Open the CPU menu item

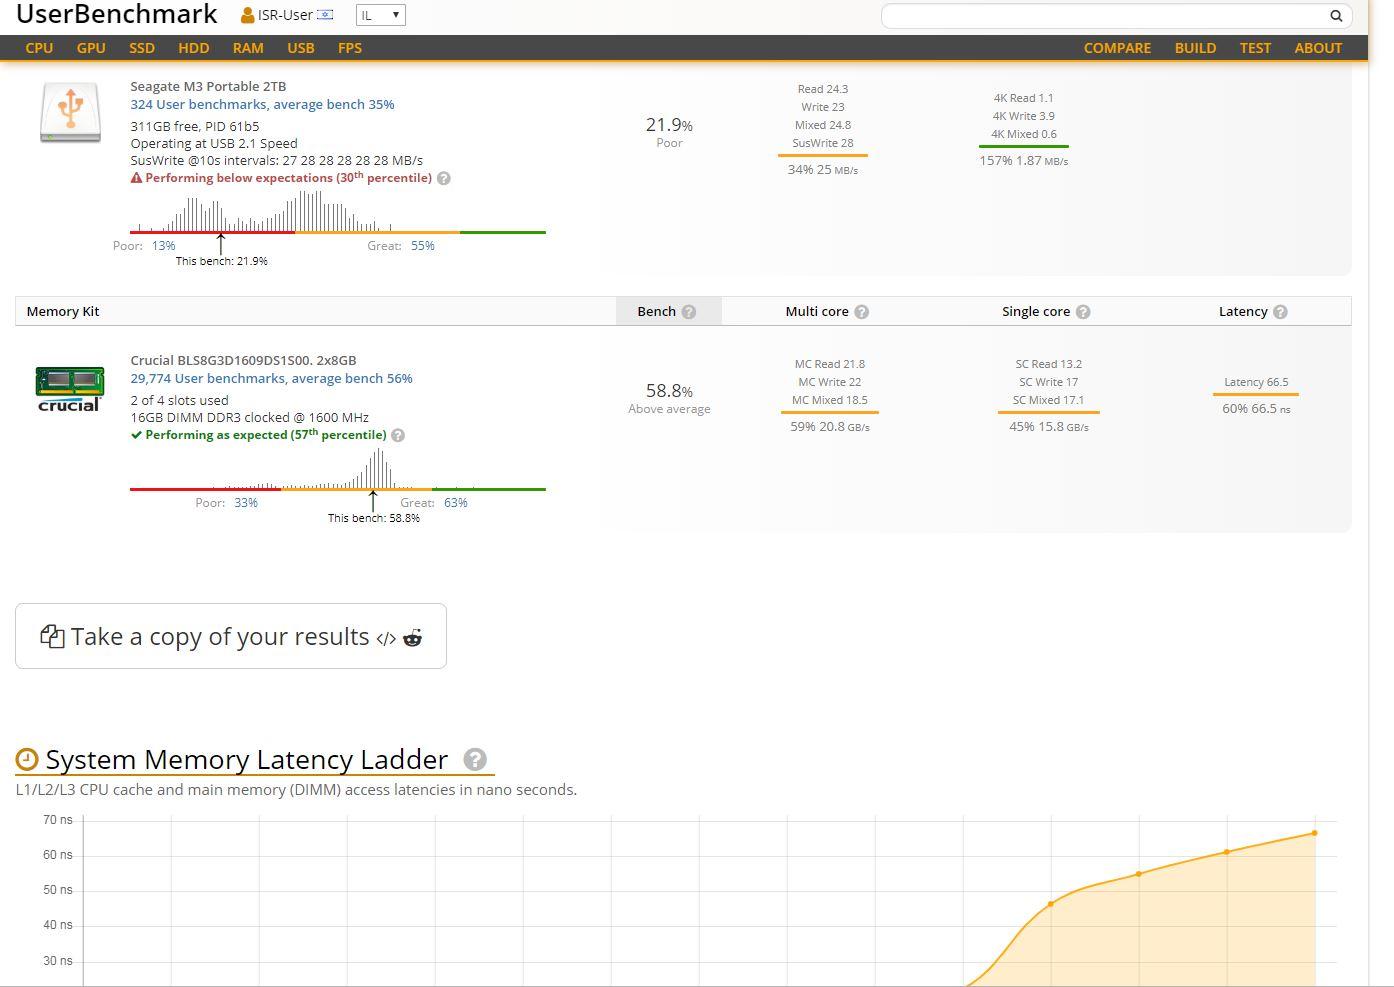[39, 48]
